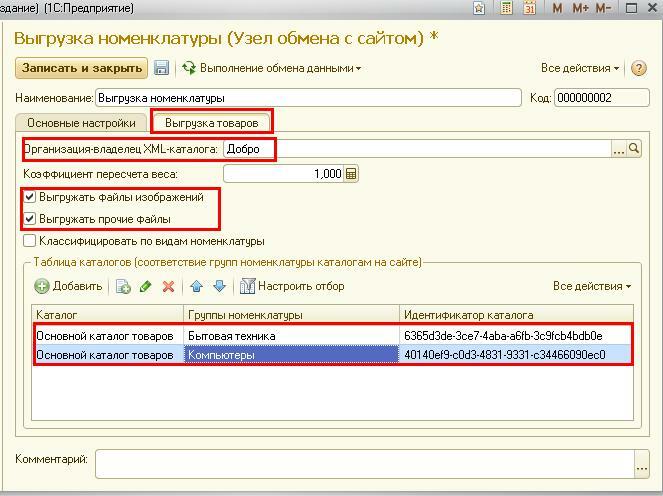The image size is (663, 496).
Task: Click the Коэффициент пересчета веса field
Action: [x=283, y=174]
